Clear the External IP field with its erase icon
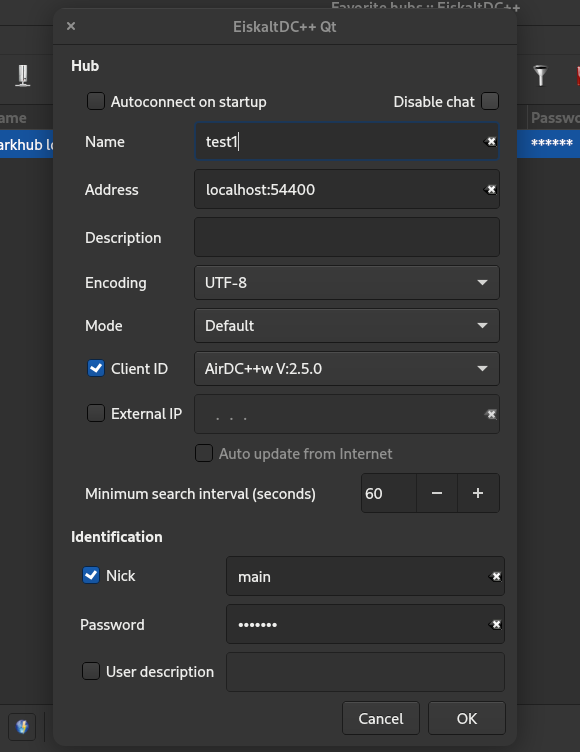580x752 pixels. point(490,414)
